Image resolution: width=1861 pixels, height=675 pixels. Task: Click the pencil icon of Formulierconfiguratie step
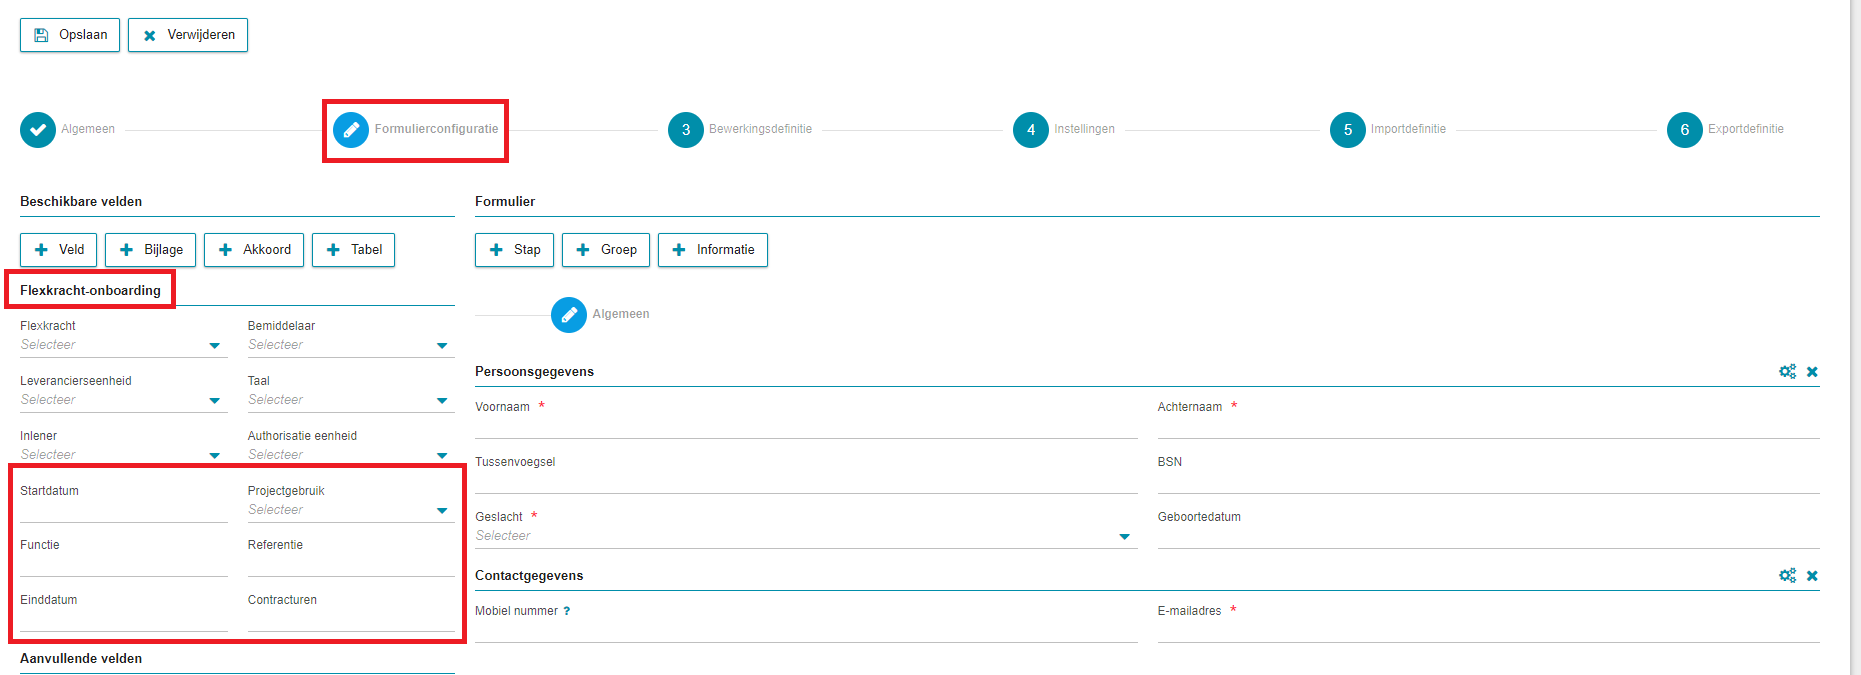point(351,130)
